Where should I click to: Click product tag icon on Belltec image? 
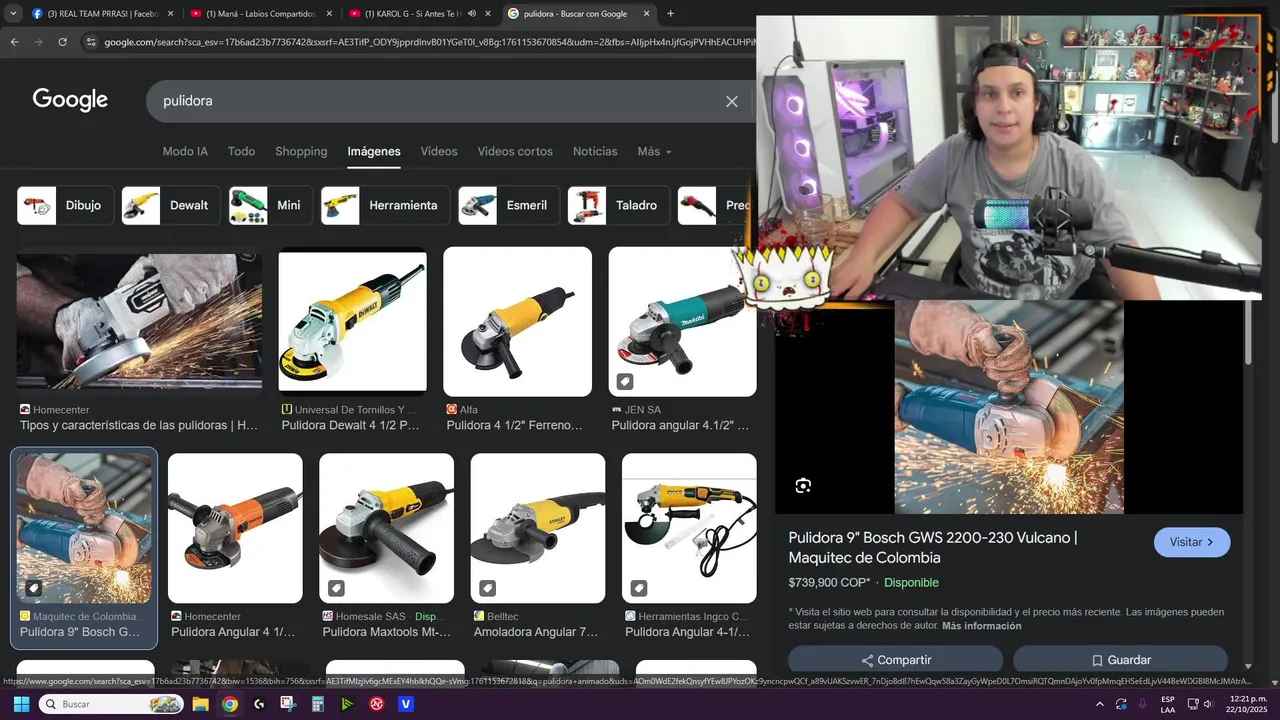coord(487,588)
